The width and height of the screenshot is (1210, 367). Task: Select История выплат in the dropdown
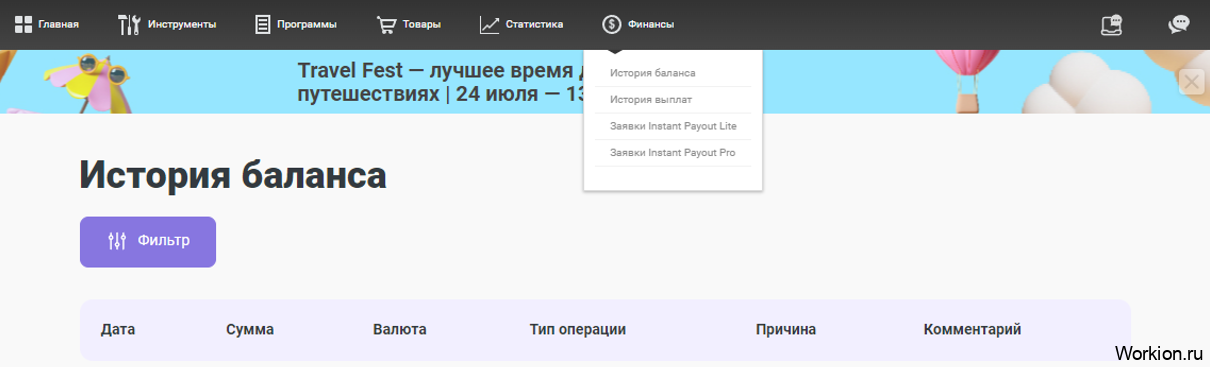(651, 100)
